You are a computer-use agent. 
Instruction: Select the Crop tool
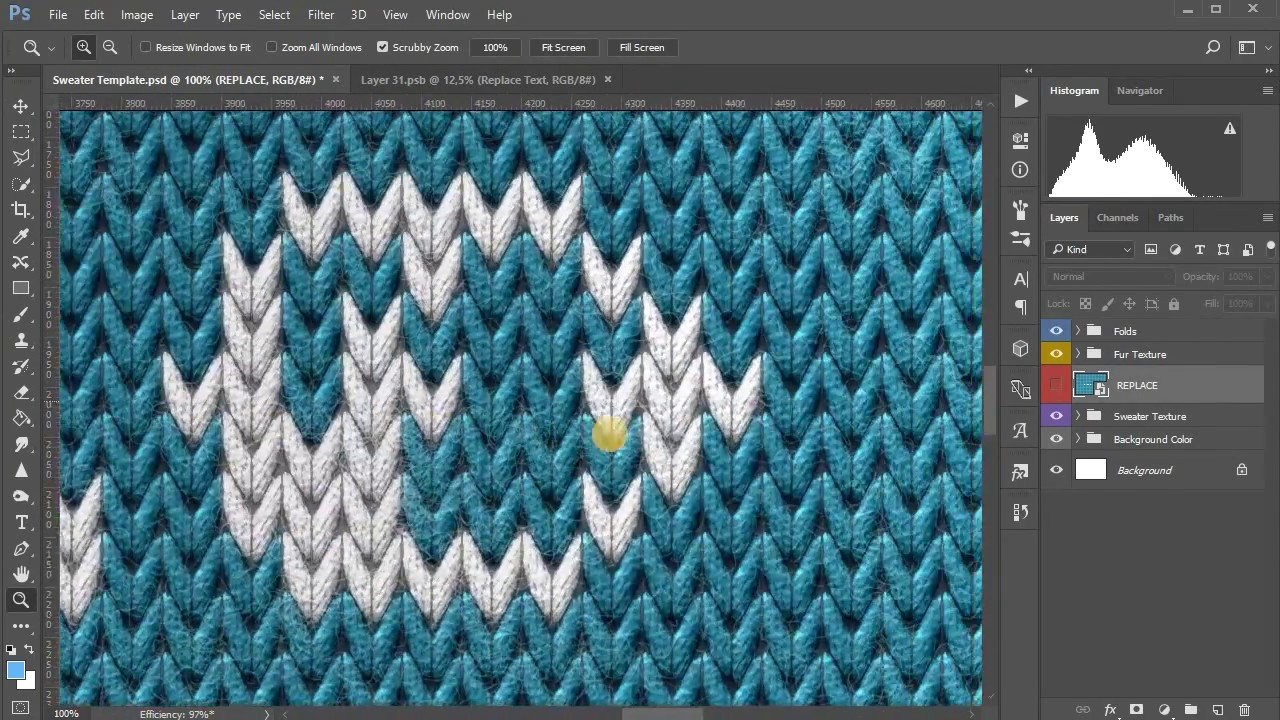click(x=21, y=210)
